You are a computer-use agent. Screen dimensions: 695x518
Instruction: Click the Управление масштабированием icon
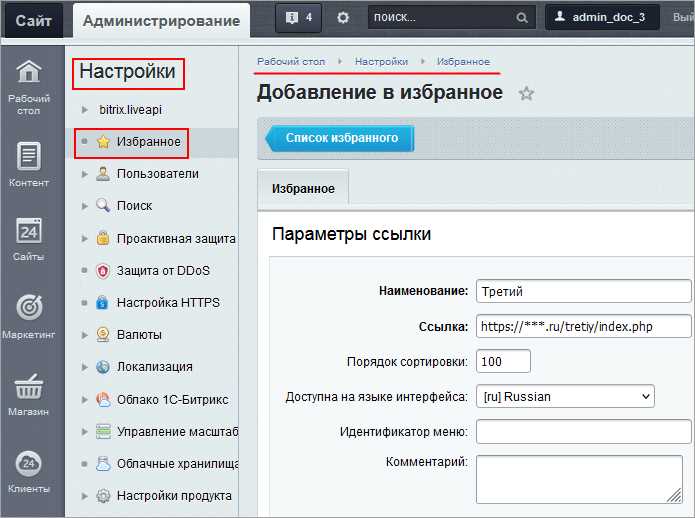click(103, 431)
